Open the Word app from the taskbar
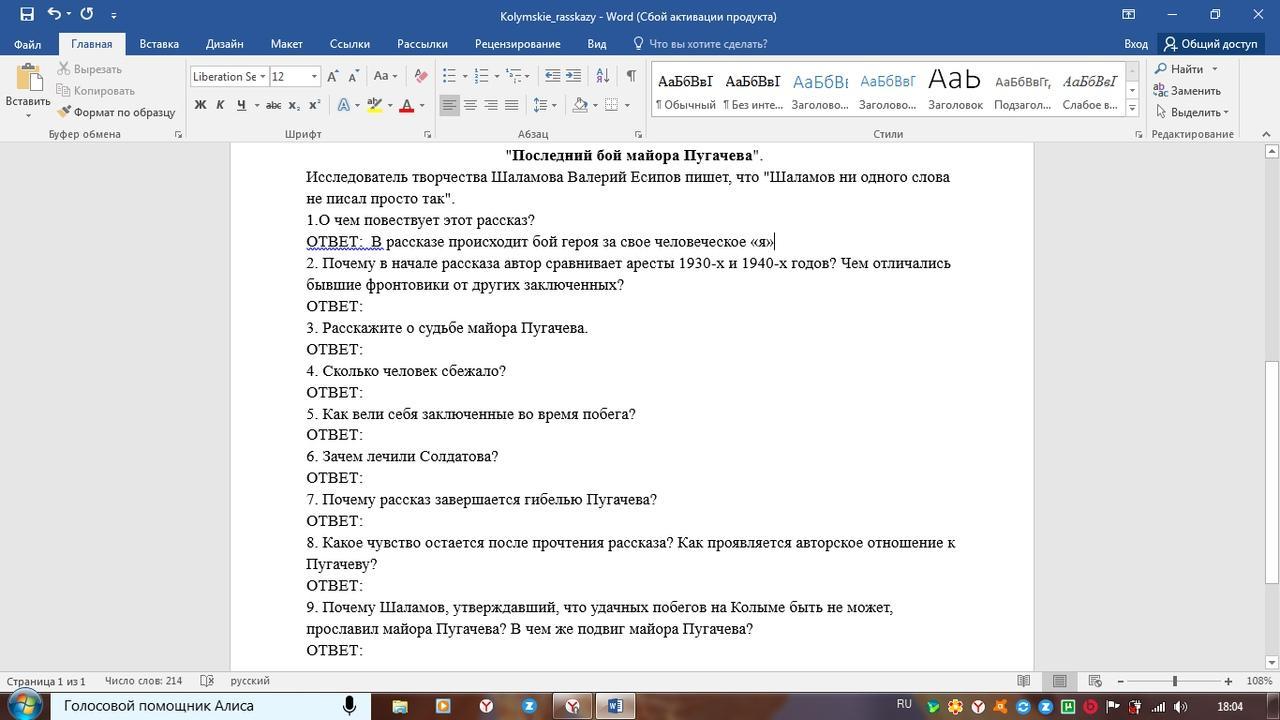 coord(615,706)
